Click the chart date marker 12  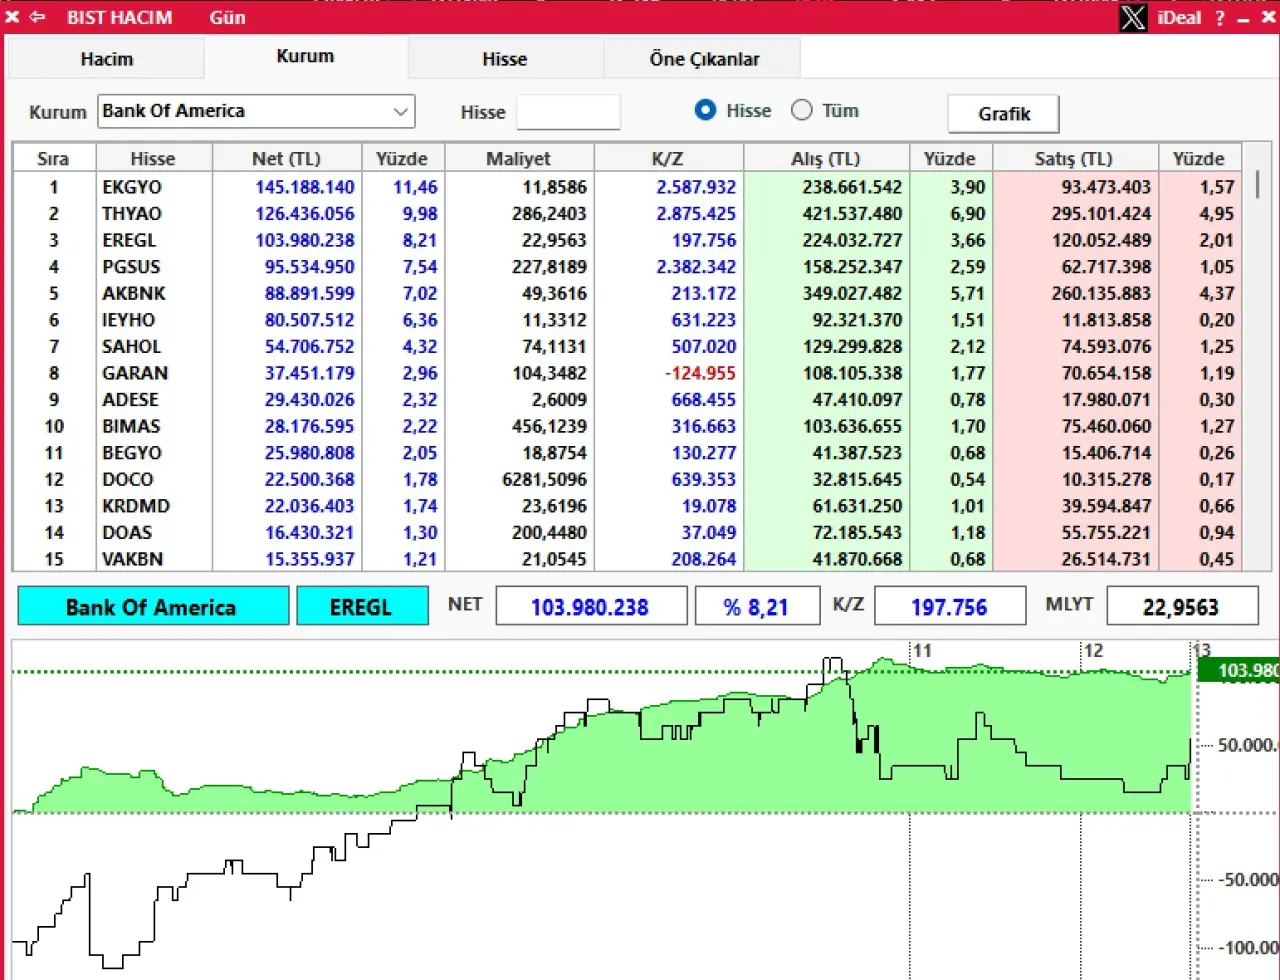(1093, 650)
